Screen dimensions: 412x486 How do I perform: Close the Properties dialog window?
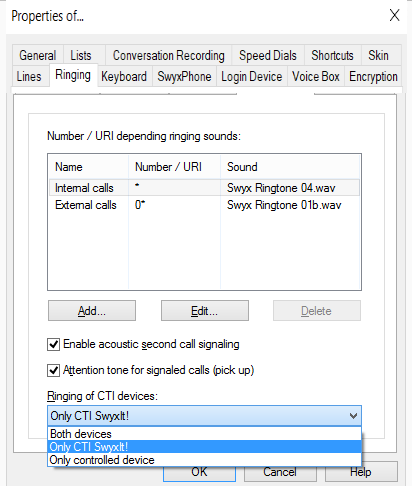pyautogui.click(x=394, y=15)
